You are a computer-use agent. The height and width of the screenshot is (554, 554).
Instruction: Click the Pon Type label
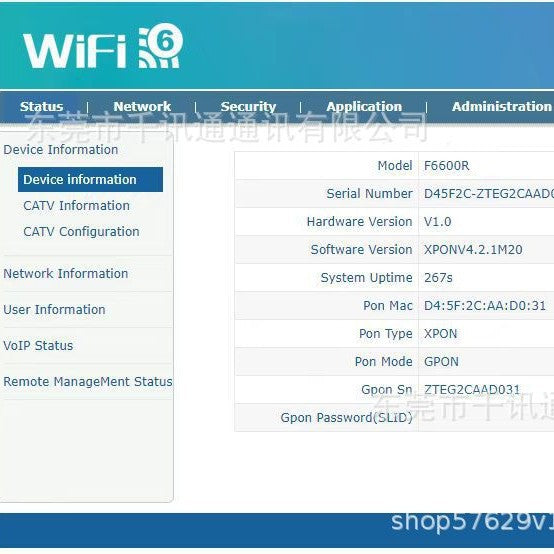point(385,334)
